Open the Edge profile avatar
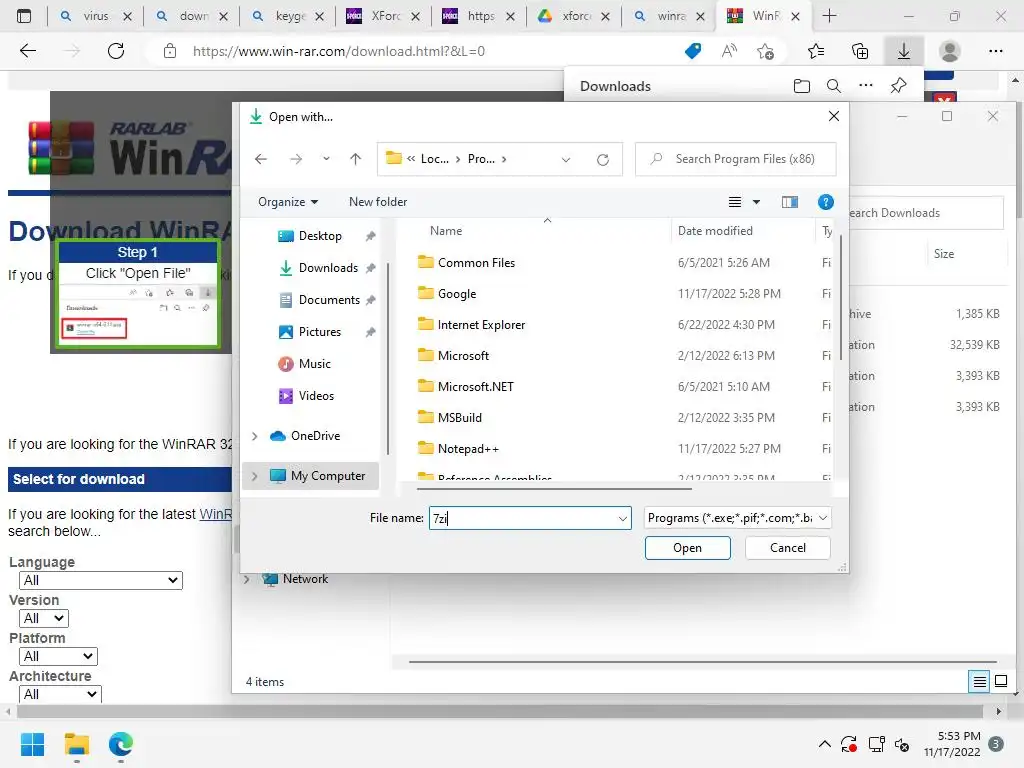This screenshot has height=768, width=1024. click(950, 51)
